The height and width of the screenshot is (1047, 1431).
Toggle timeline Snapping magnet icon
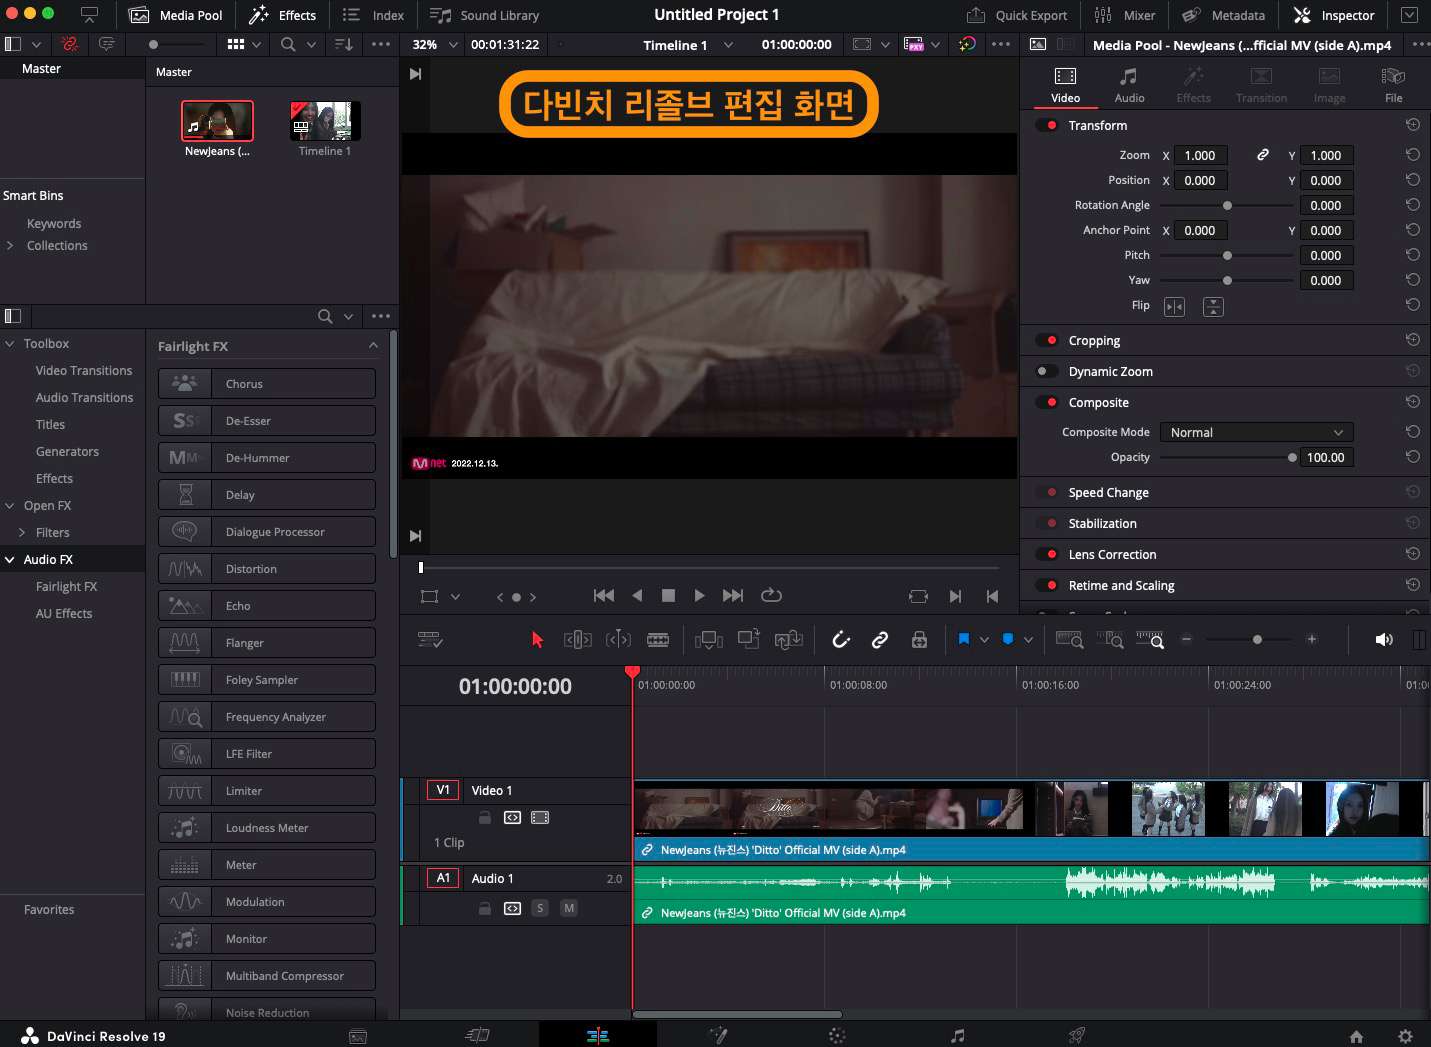(x=841, y=640)
